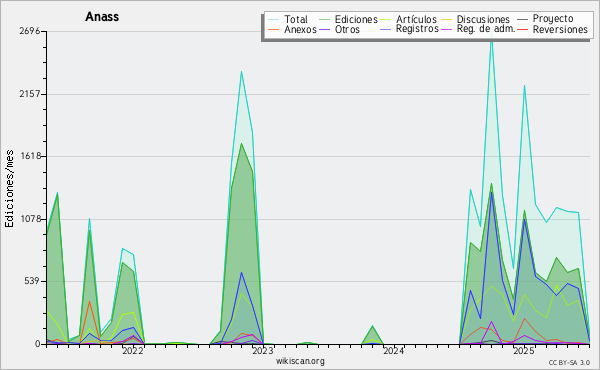Click the x-axis year label 2023

[x=263, y=351]
